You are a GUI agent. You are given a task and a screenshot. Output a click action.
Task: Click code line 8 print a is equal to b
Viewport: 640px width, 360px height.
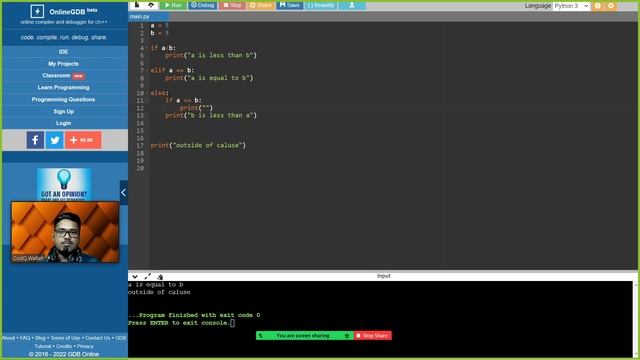(x=209, y=78)
